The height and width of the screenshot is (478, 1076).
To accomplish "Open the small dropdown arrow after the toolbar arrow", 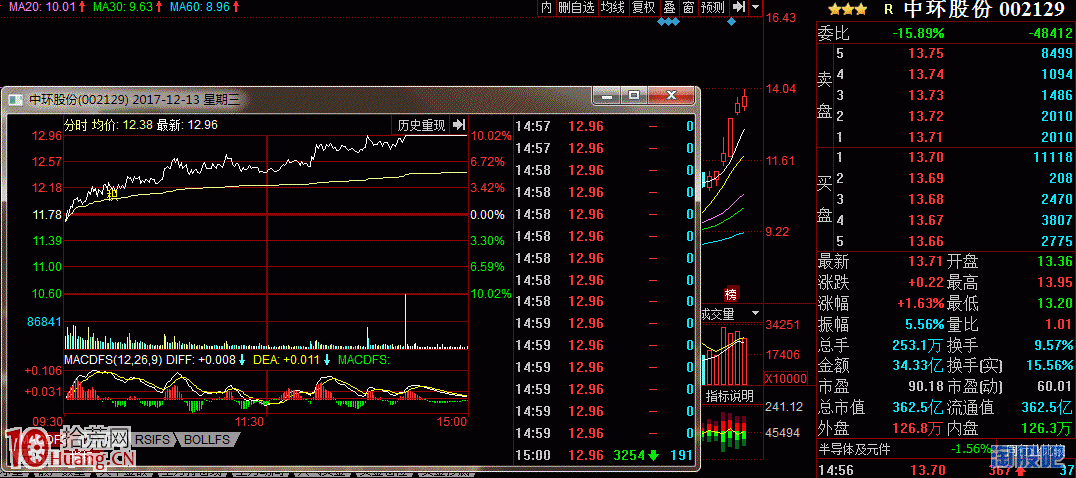I will 756,7.
